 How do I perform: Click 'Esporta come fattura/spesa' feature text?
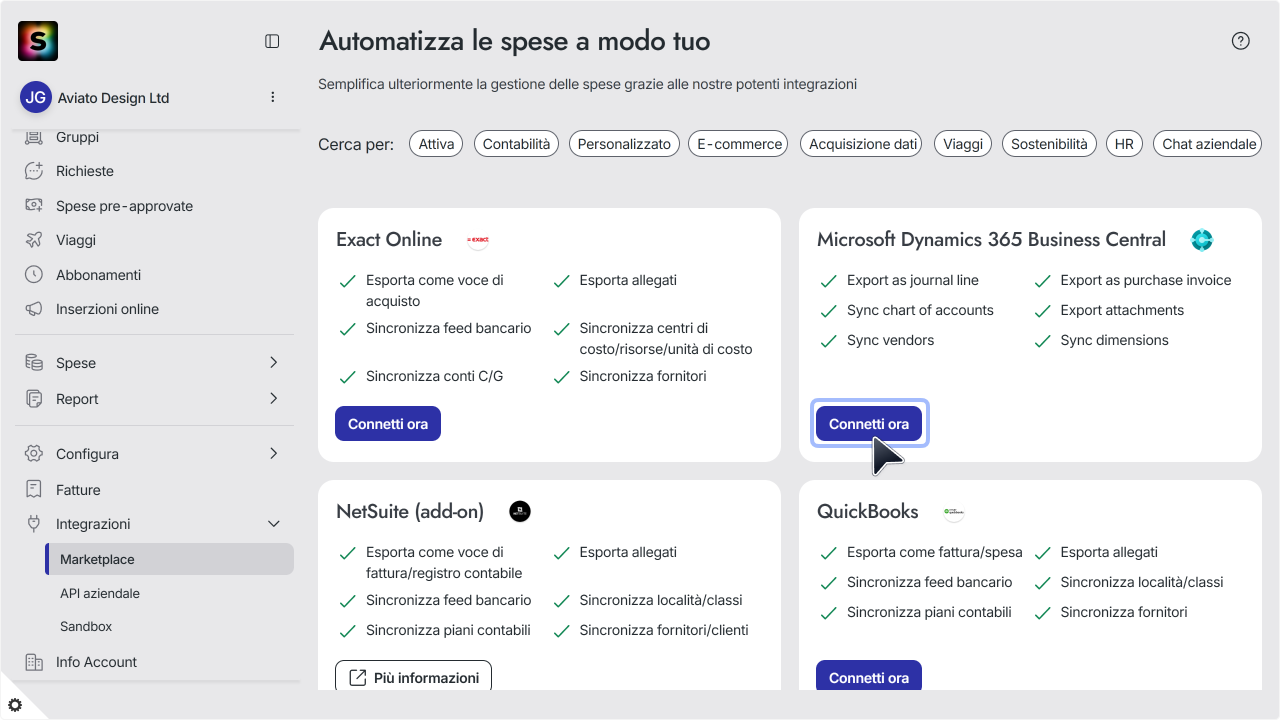click(x=935, y=552)
